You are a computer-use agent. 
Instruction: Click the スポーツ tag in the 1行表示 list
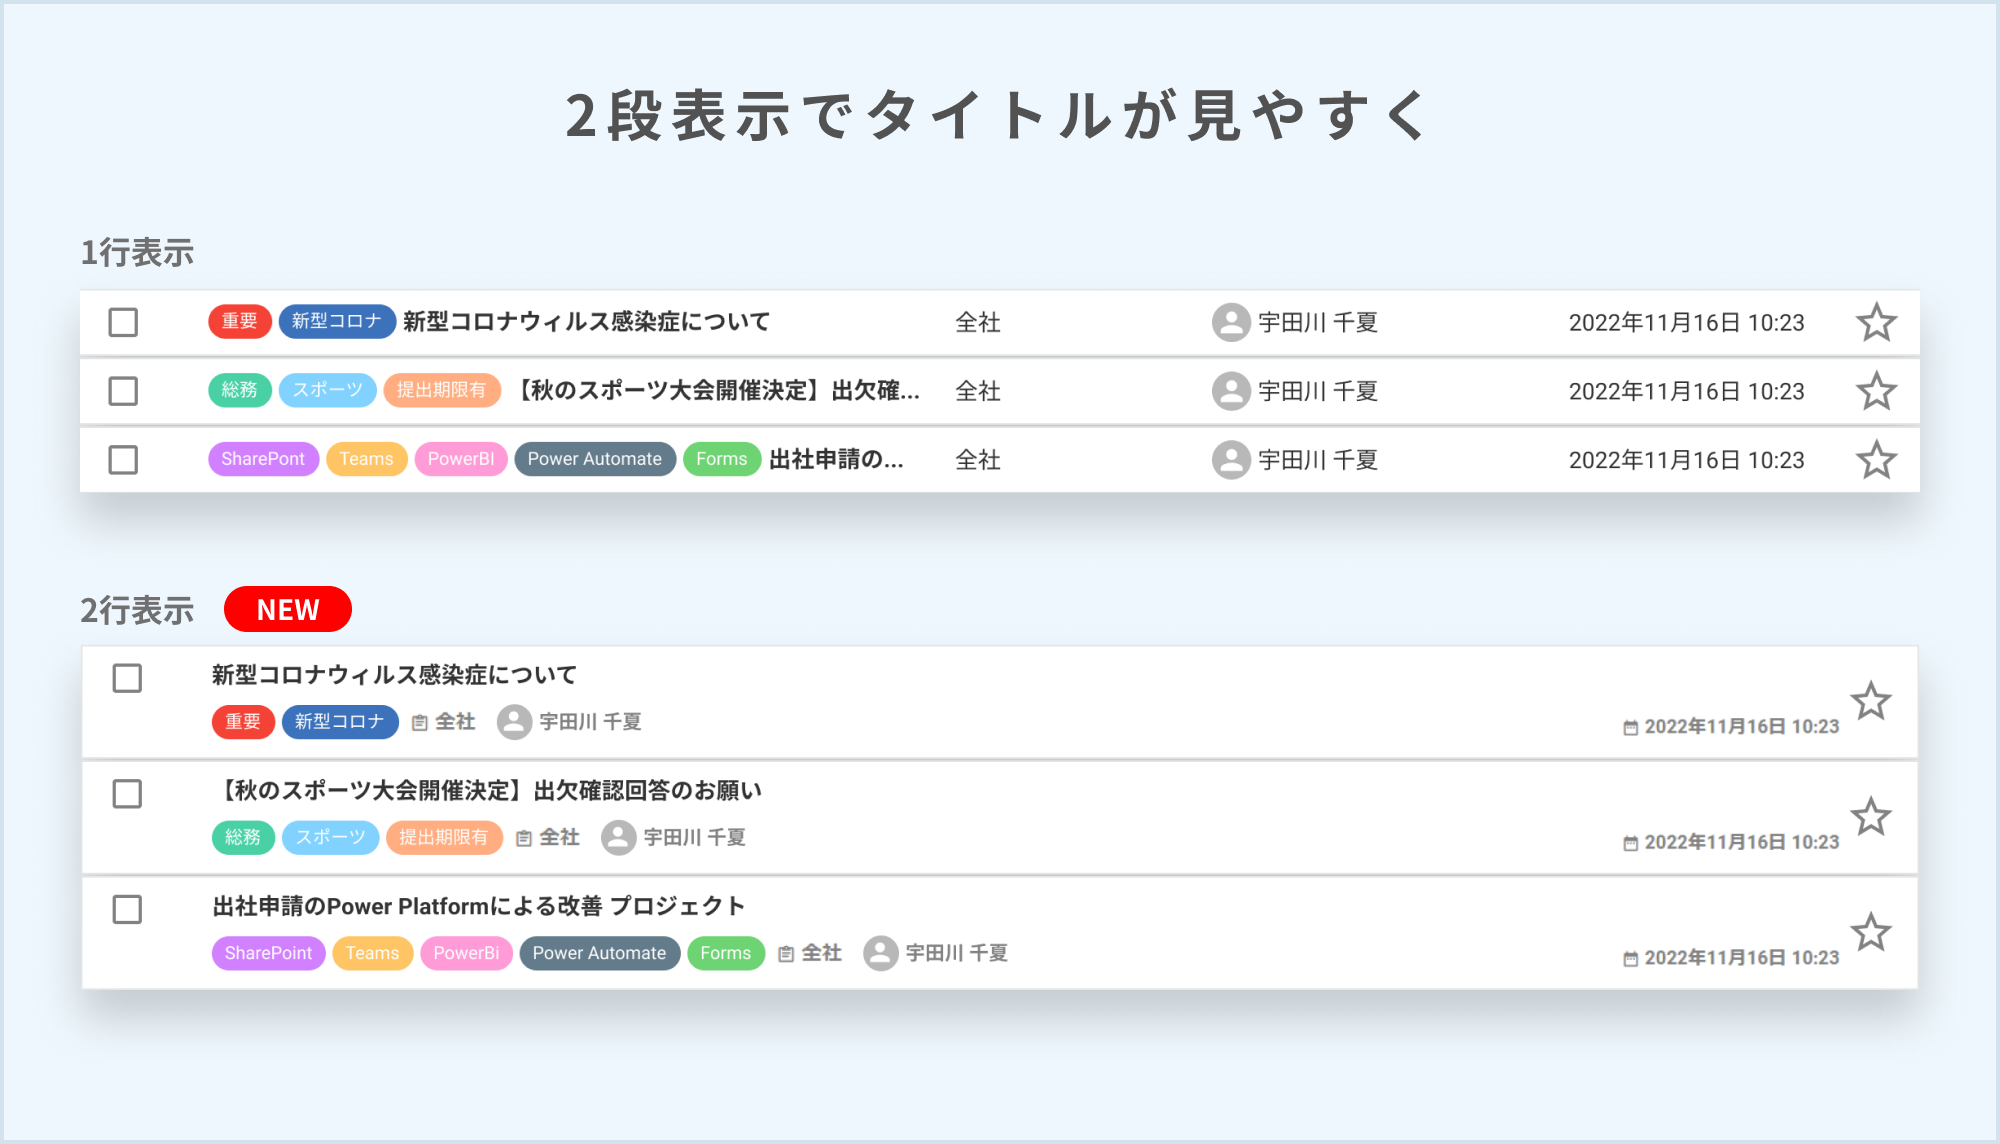[x=328, y=390]
